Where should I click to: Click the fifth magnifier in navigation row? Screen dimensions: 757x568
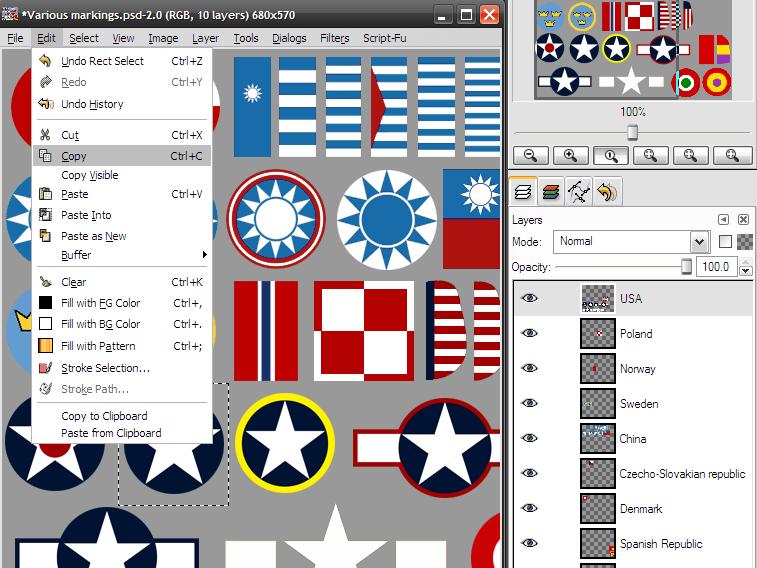(x=691, y=155)
